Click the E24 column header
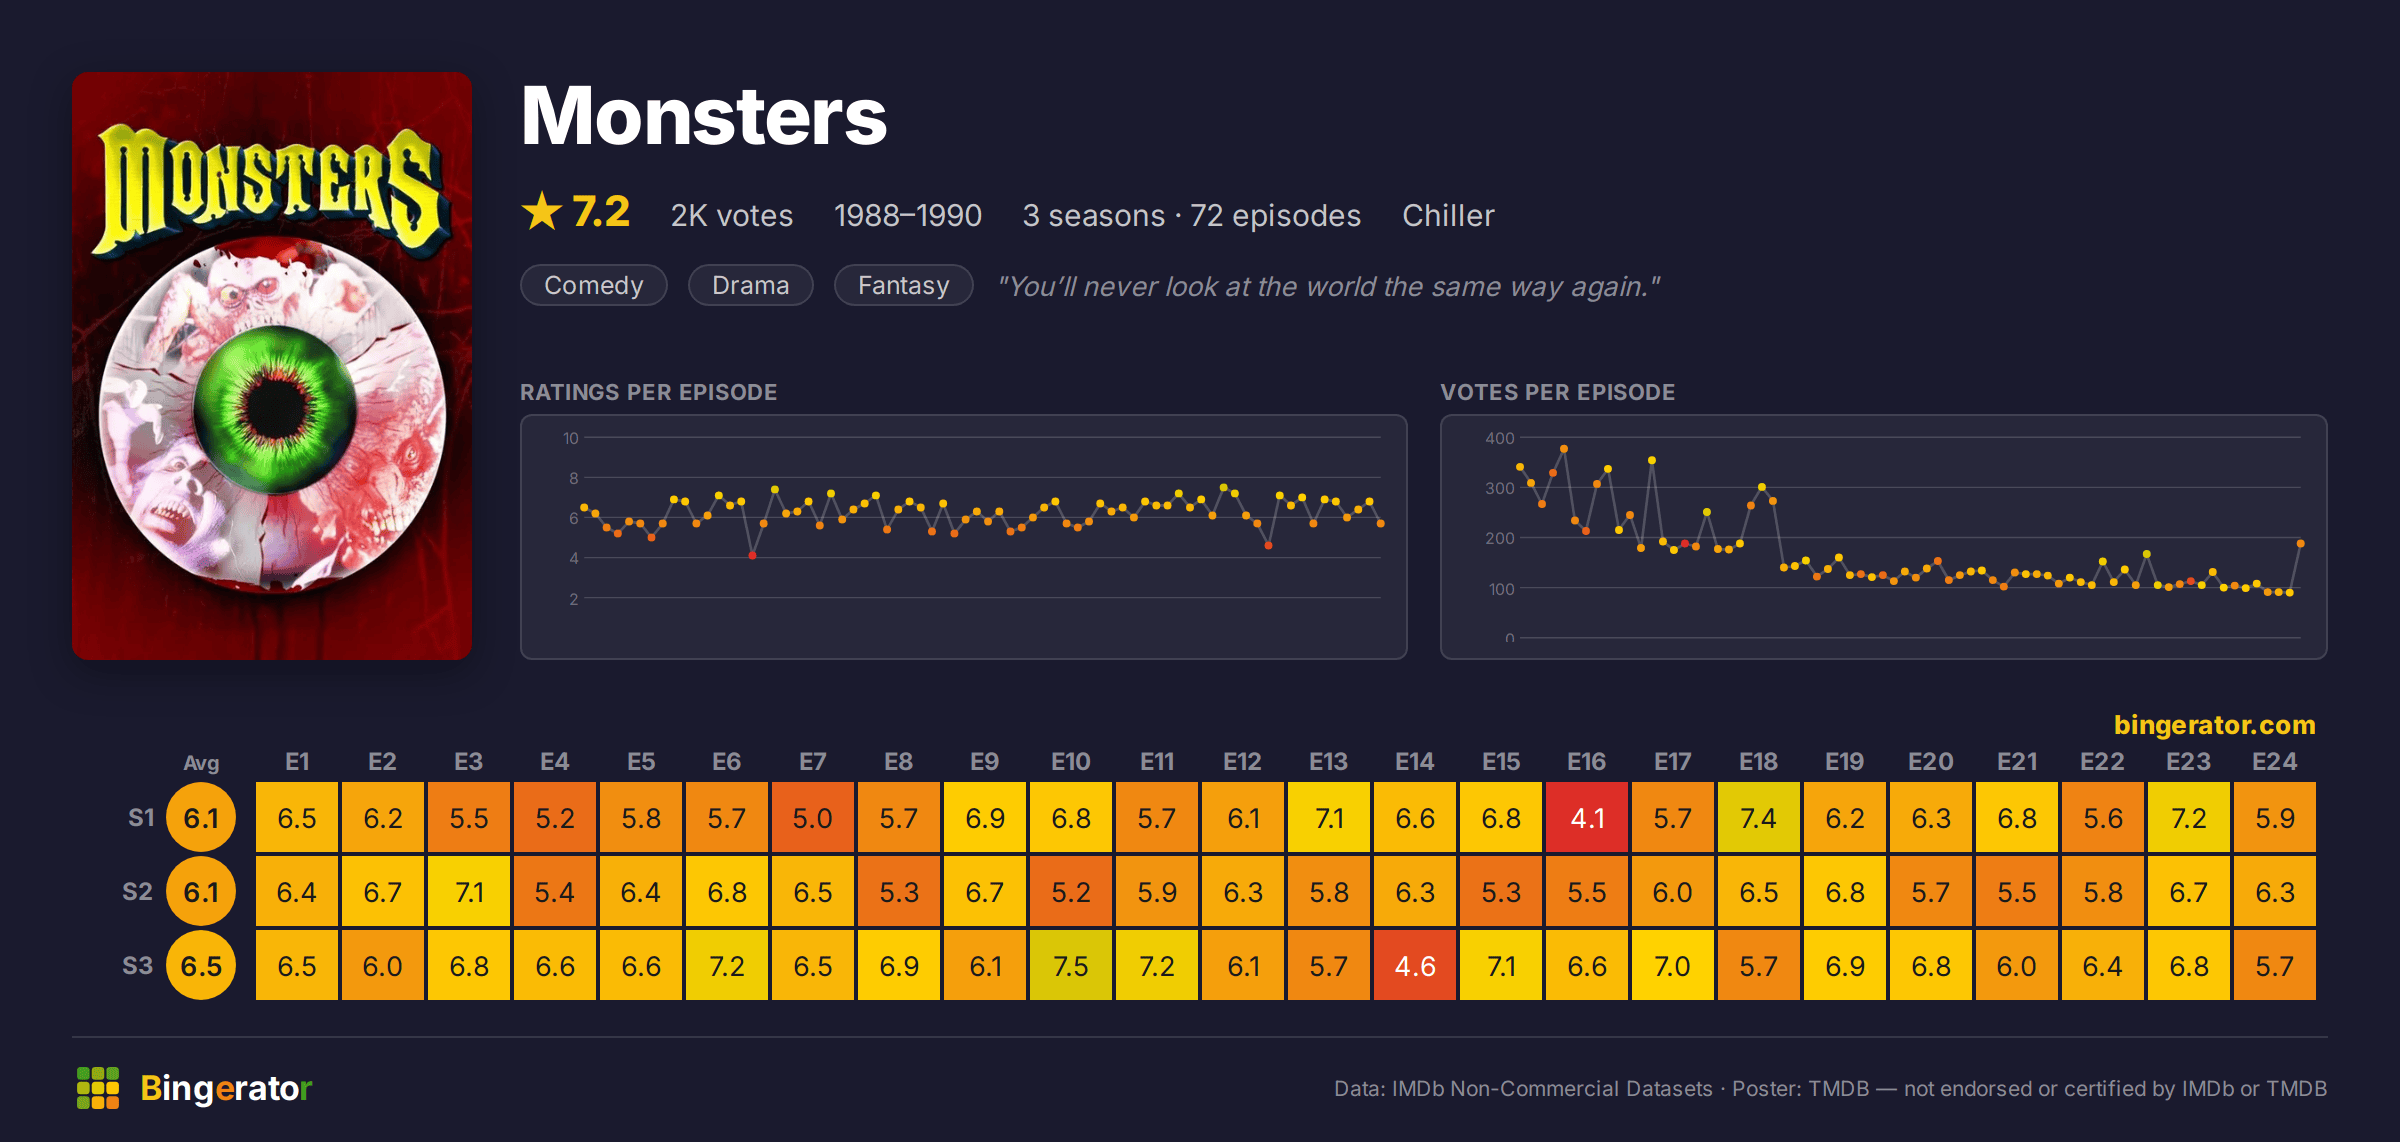2400x1144 pixels. coord(2274,762)
